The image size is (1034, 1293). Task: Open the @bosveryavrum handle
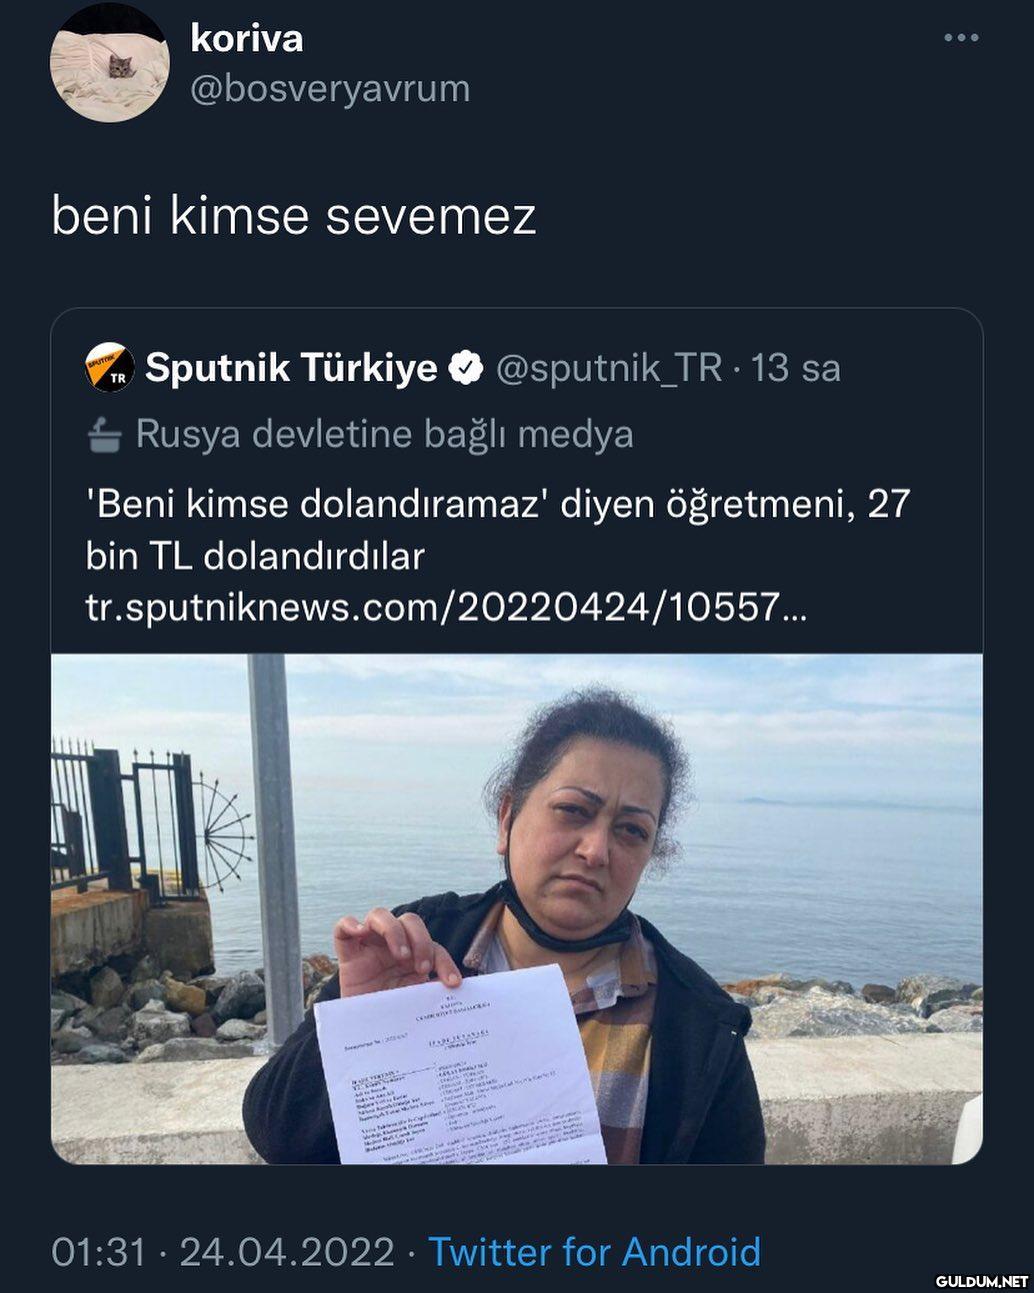(x=330, y=88)
